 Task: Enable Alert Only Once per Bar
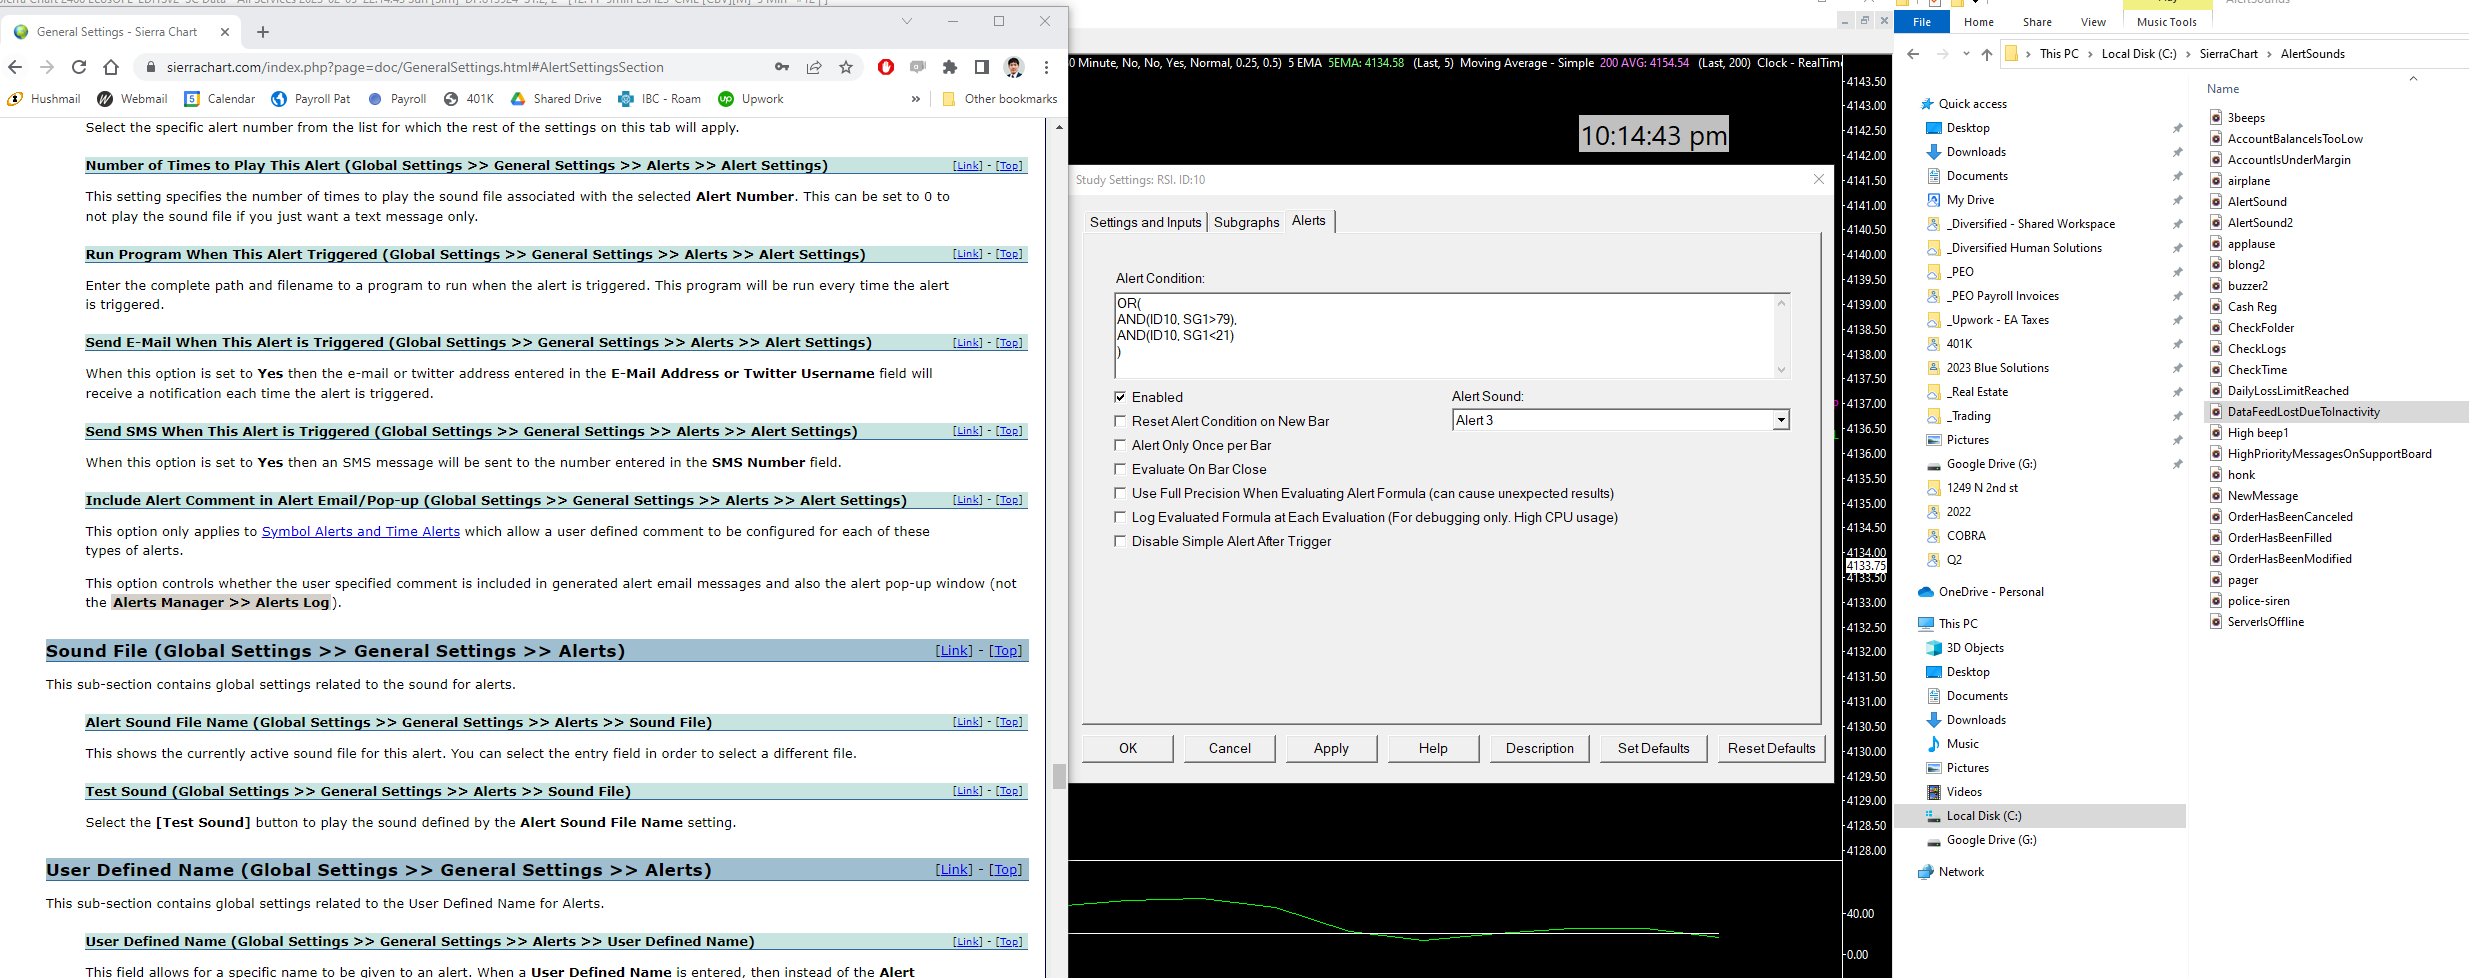pos(1120,445)
